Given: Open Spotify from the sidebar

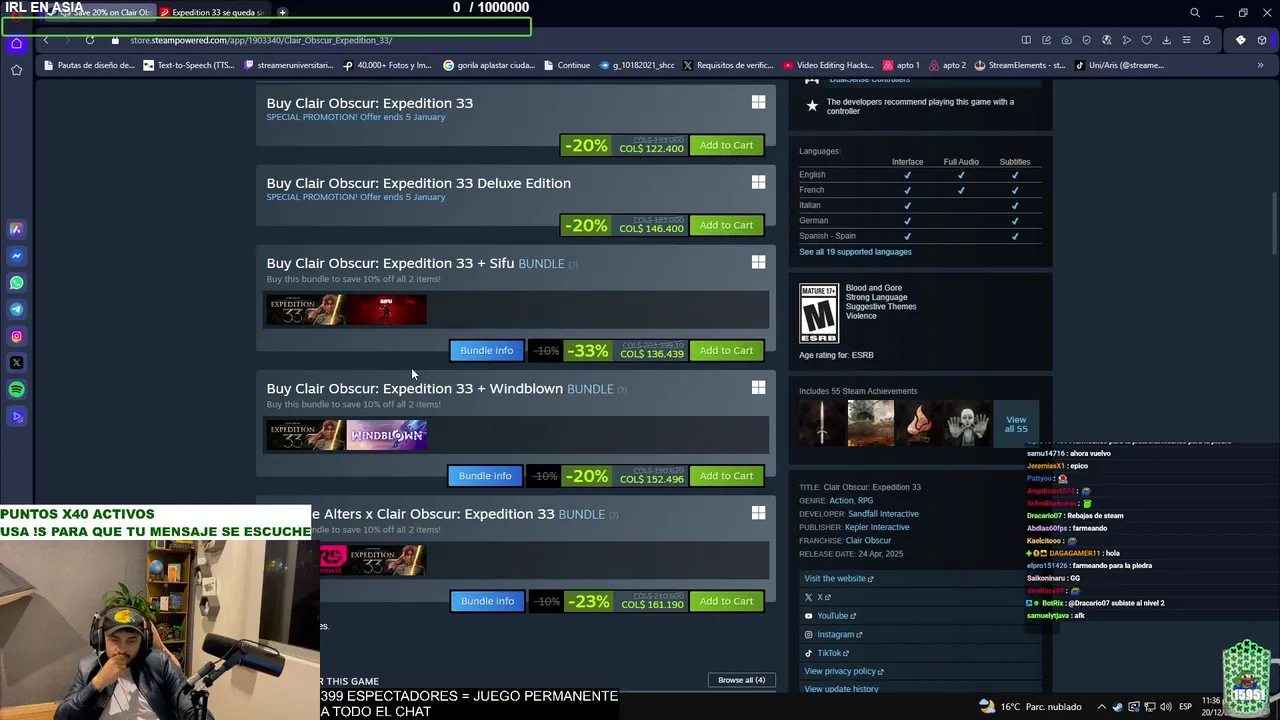Looking at the screenshot, I should [16, 390].
